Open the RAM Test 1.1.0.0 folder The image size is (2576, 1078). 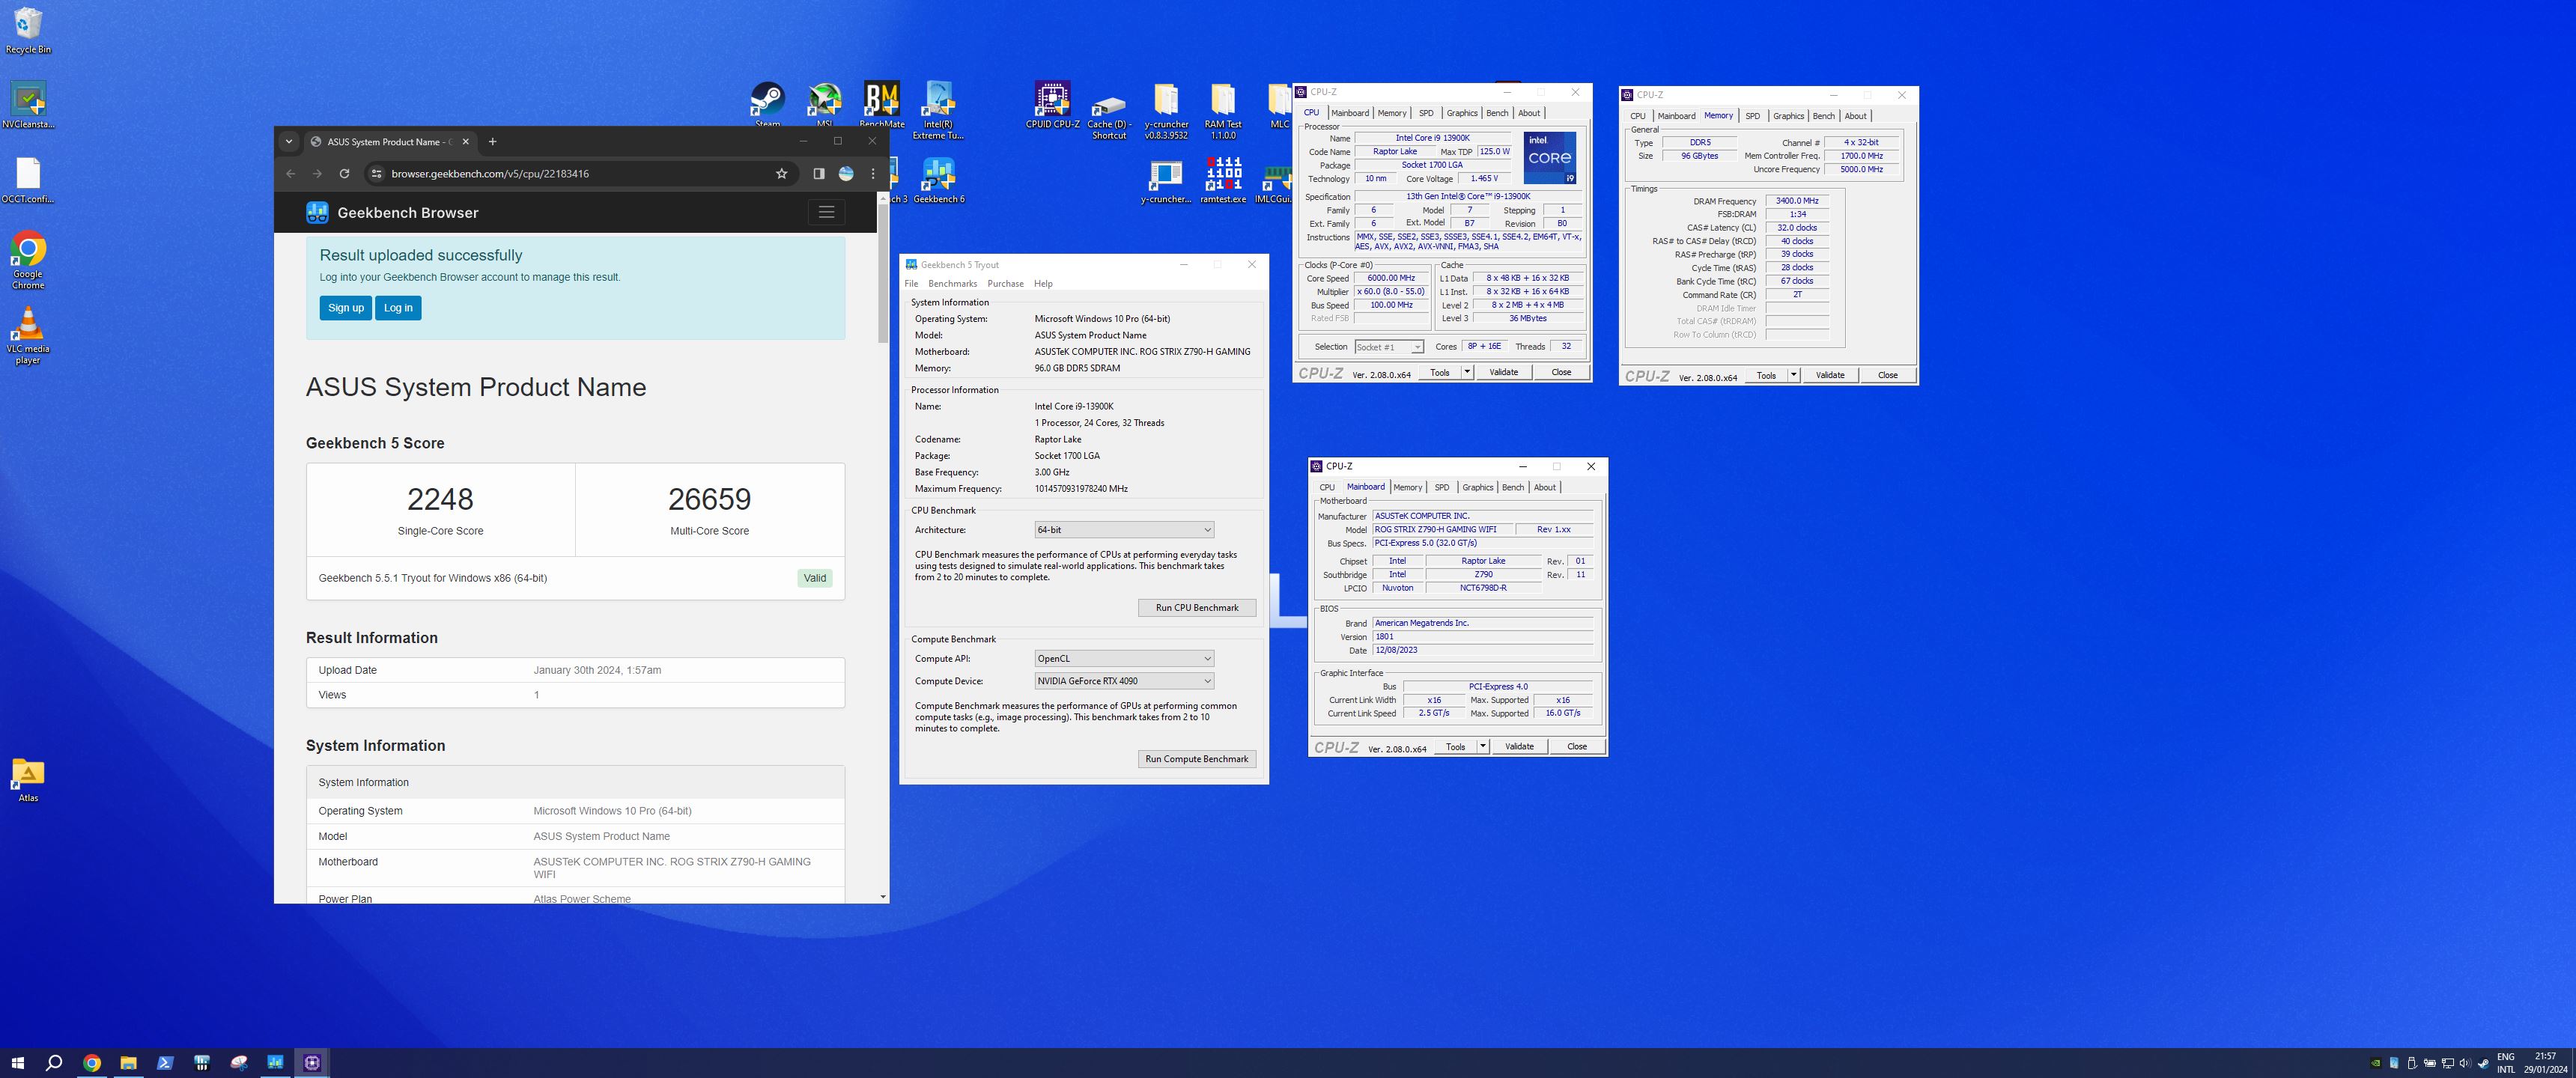pyautogui.click(x=1223, y=110)
